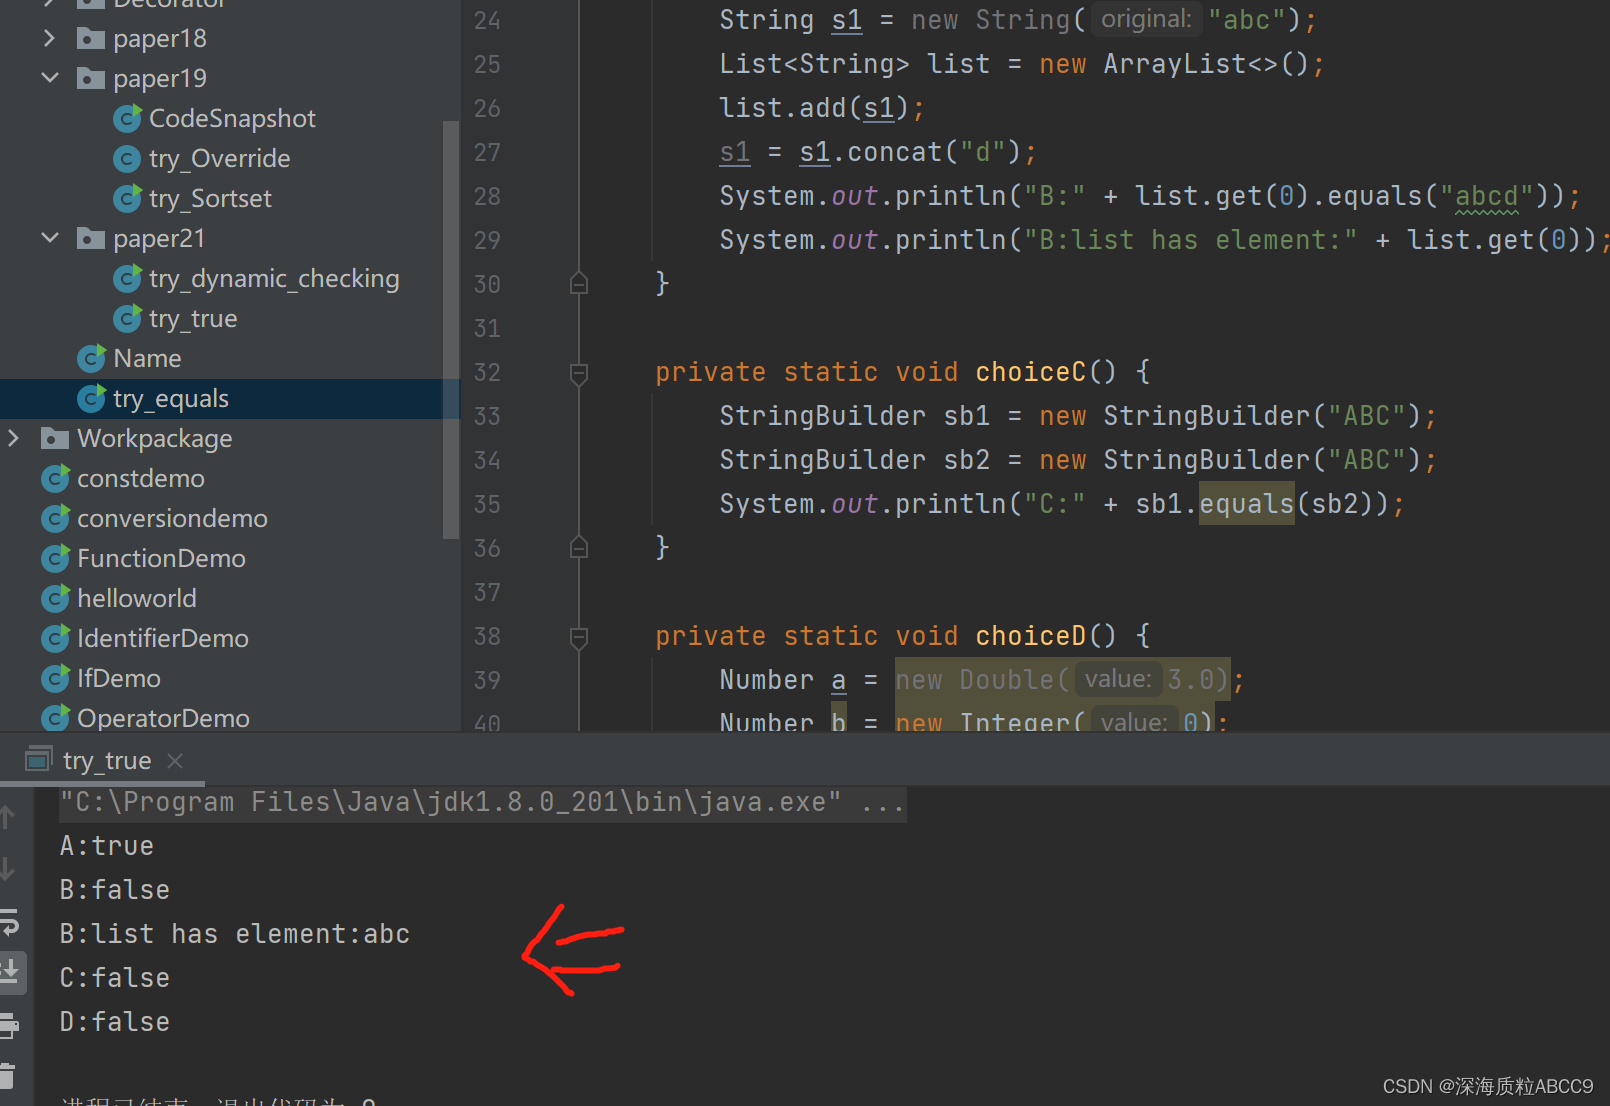Image resolution: width=1610 pixels, height=1106 pixels.
Task: Click the fold end marker on line 36
Action: (x=578, y=548)
